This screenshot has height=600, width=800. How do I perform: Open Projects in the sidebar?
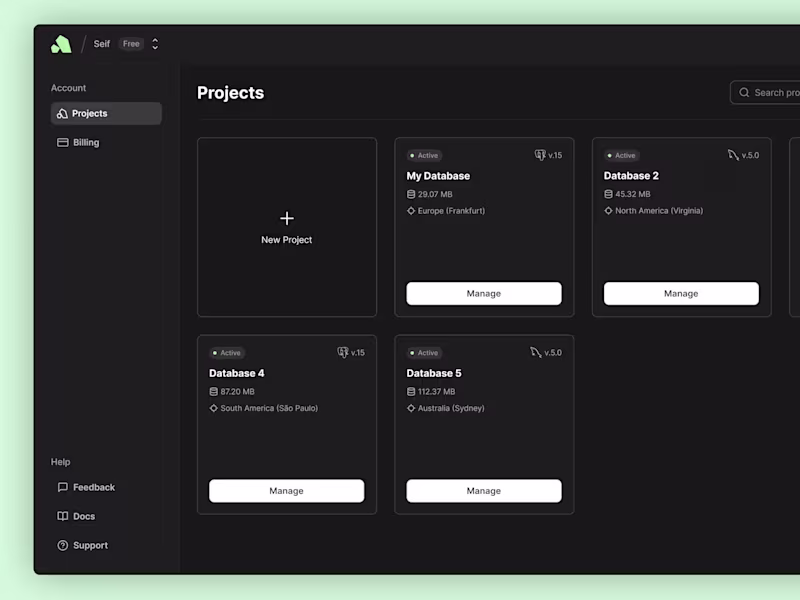click(106, 113)
